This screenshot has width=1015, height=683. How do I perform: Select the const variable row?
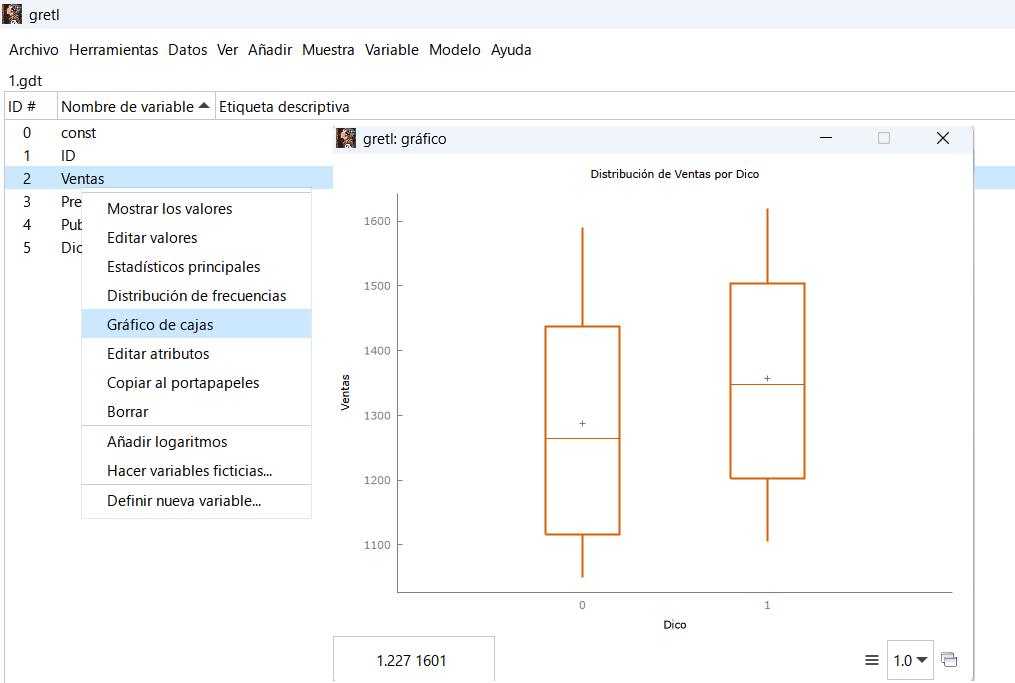pyautogui.click(x=78, y=132)
